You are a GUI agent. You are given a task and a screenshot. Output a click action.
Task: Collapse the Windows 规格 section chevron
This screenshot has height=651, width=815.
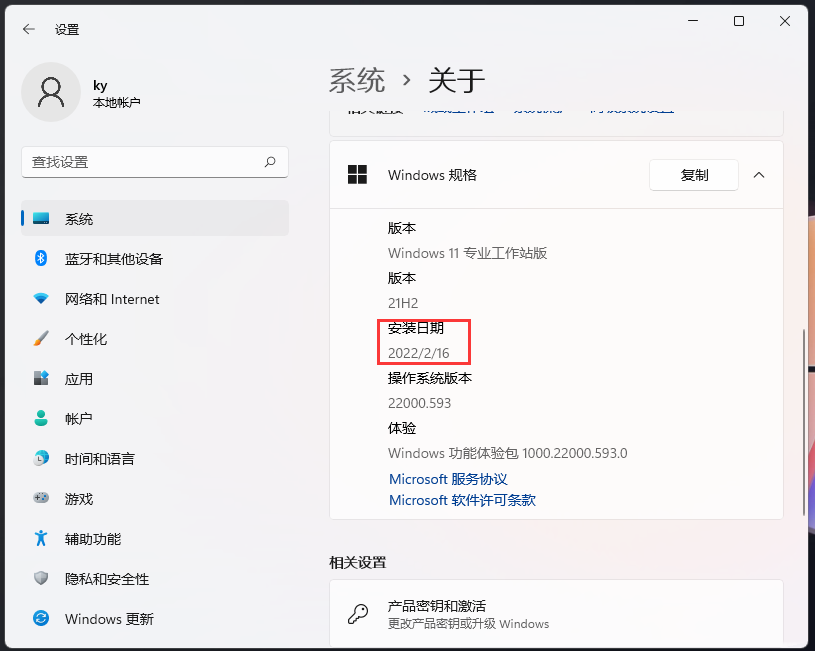(x=759, y=175)
